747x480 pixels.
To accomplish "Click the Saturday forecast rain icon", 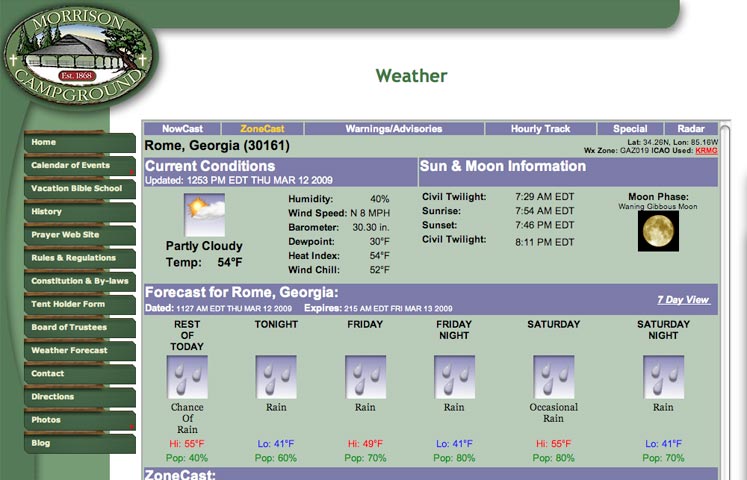I will (553, 377).
